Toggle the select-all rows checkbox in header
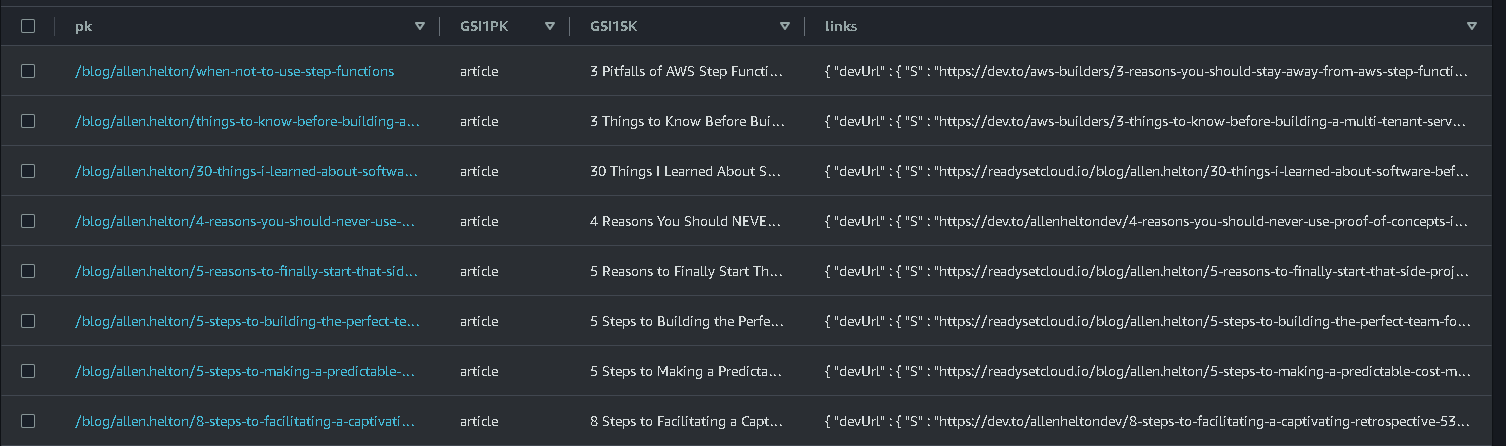Image resolution: width=1506 pixels, height=446 pixels. [28, 26]
